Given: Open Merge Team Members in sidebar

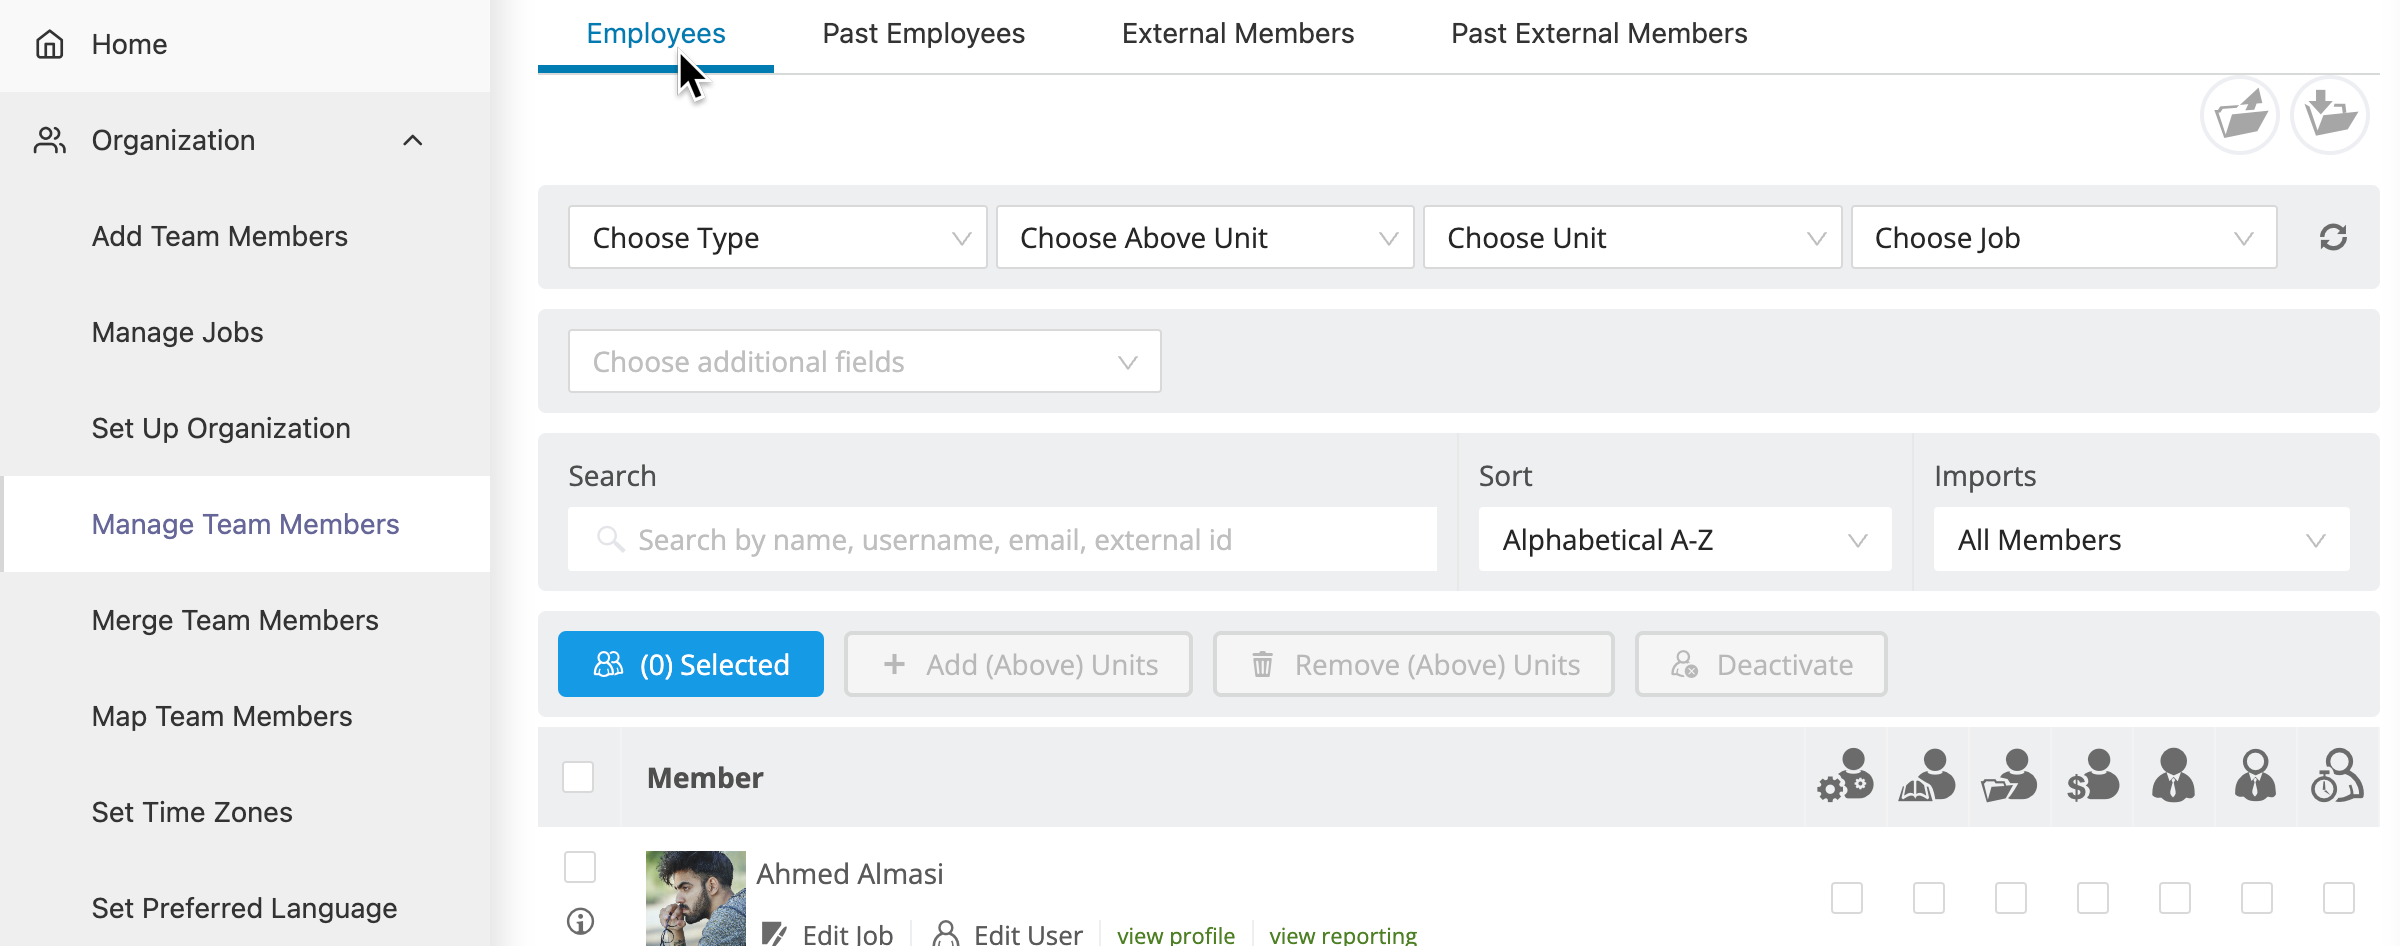Looking at the screenshot, I should click(x=235, y=620).
